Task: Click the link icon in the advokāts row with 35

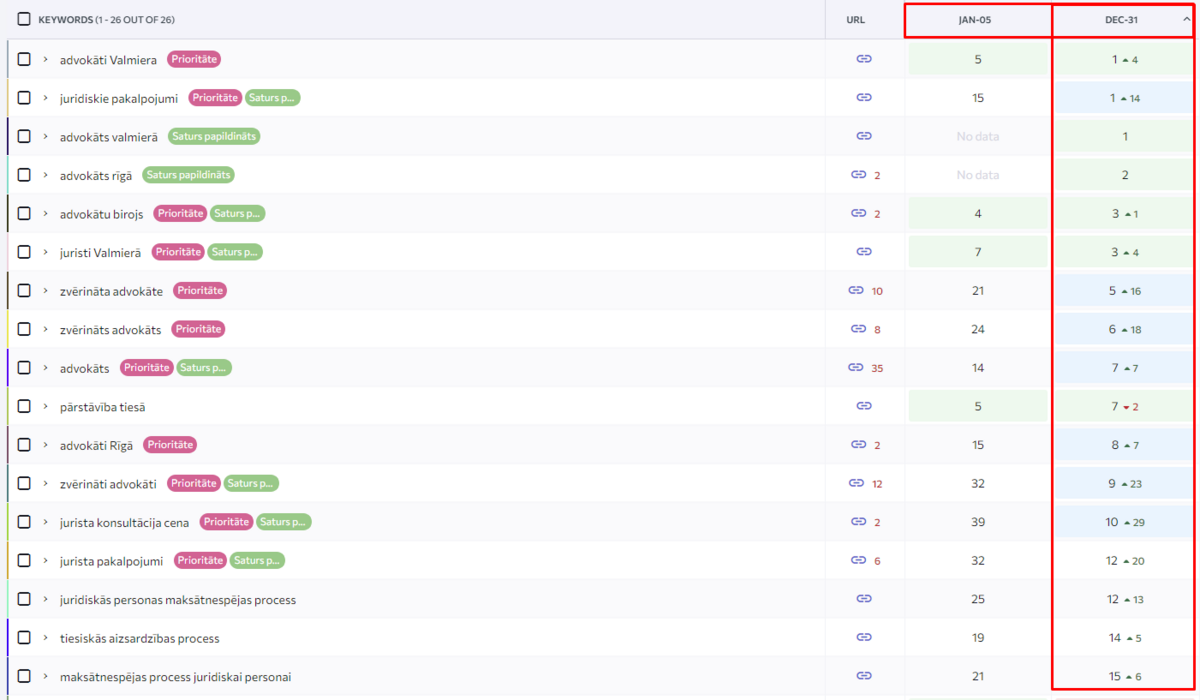Action: 856,368
